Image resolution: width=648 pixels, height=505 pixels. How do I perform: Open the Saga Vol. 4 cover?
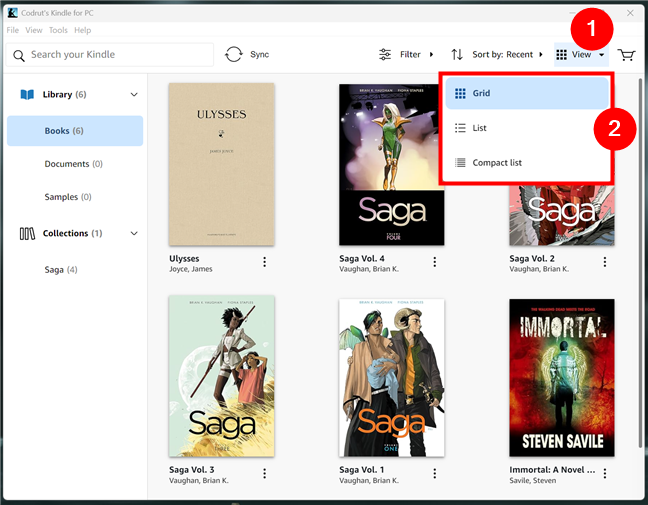[391, 164]
